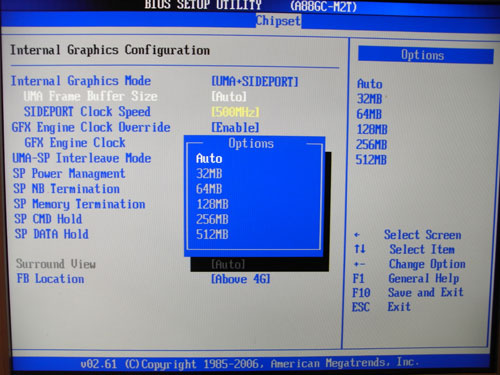Click the left-arrow Select Screen icon
This screenshot has width=500, height=375.
[x=357, y=235]
